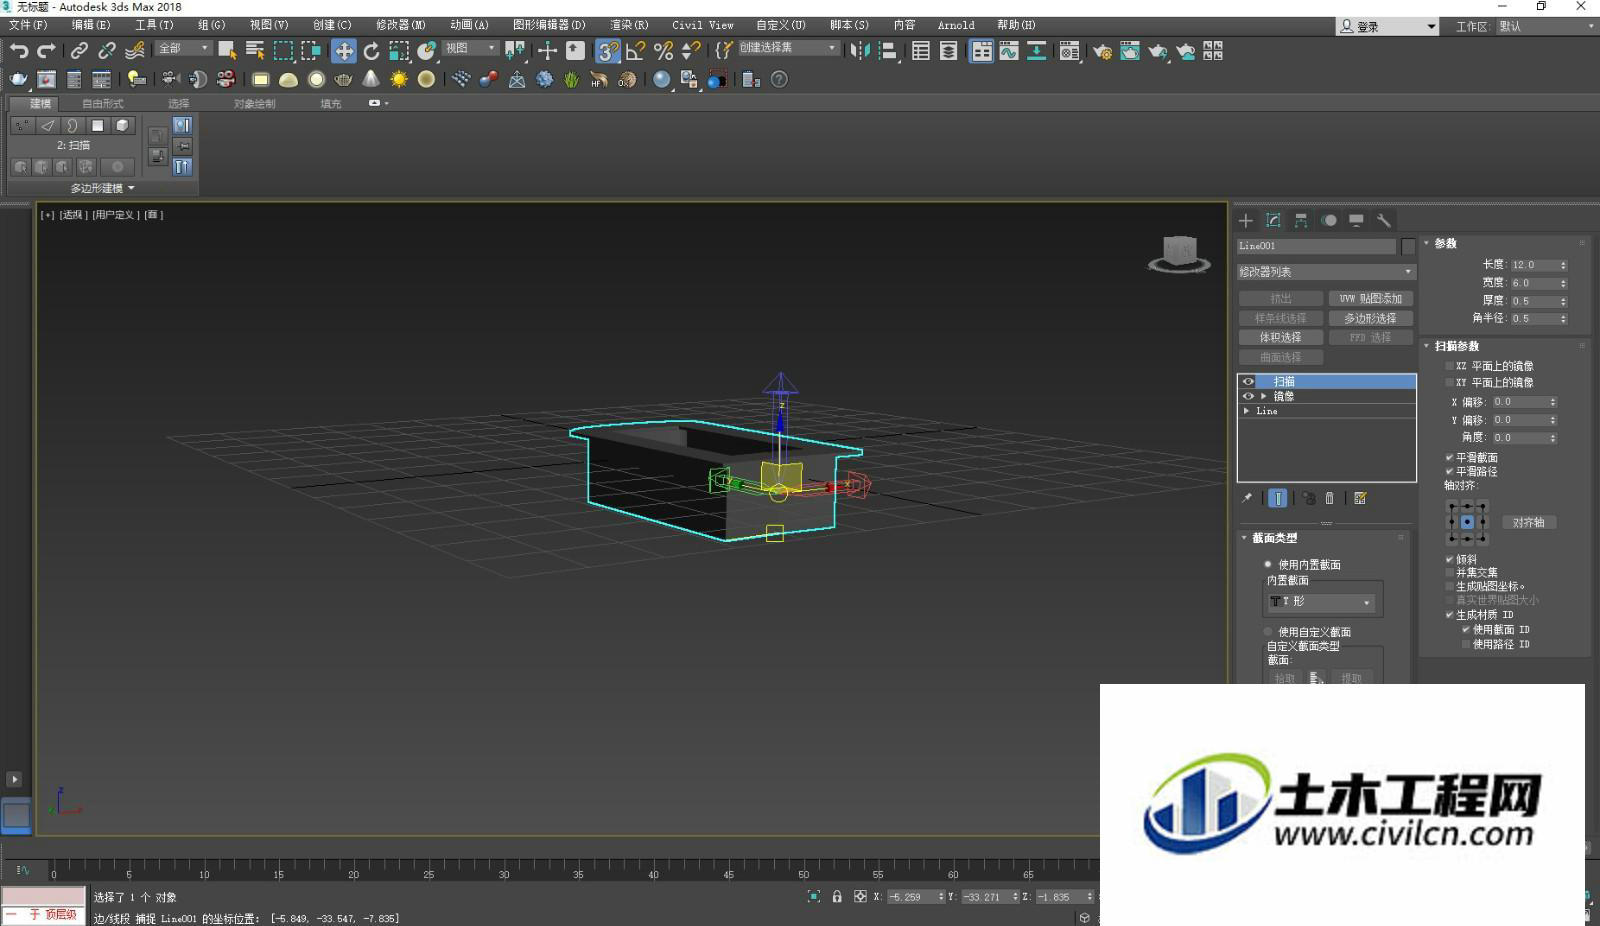Activate the Select and Rotate tool

tap(372, 51)
